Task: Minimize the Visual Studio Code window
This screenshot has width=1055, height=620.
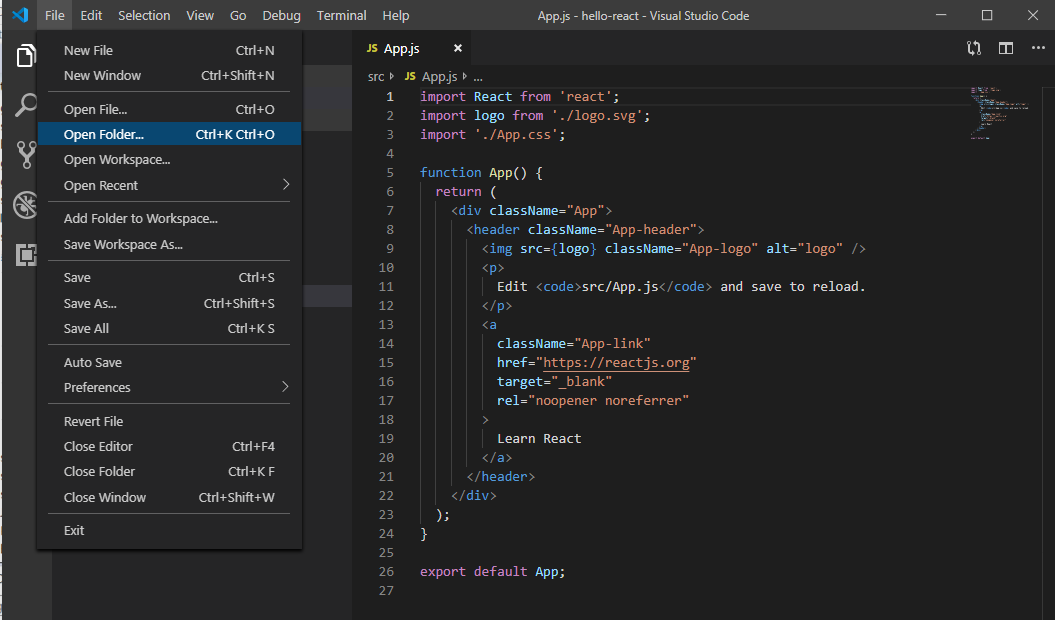Action: 941,15
